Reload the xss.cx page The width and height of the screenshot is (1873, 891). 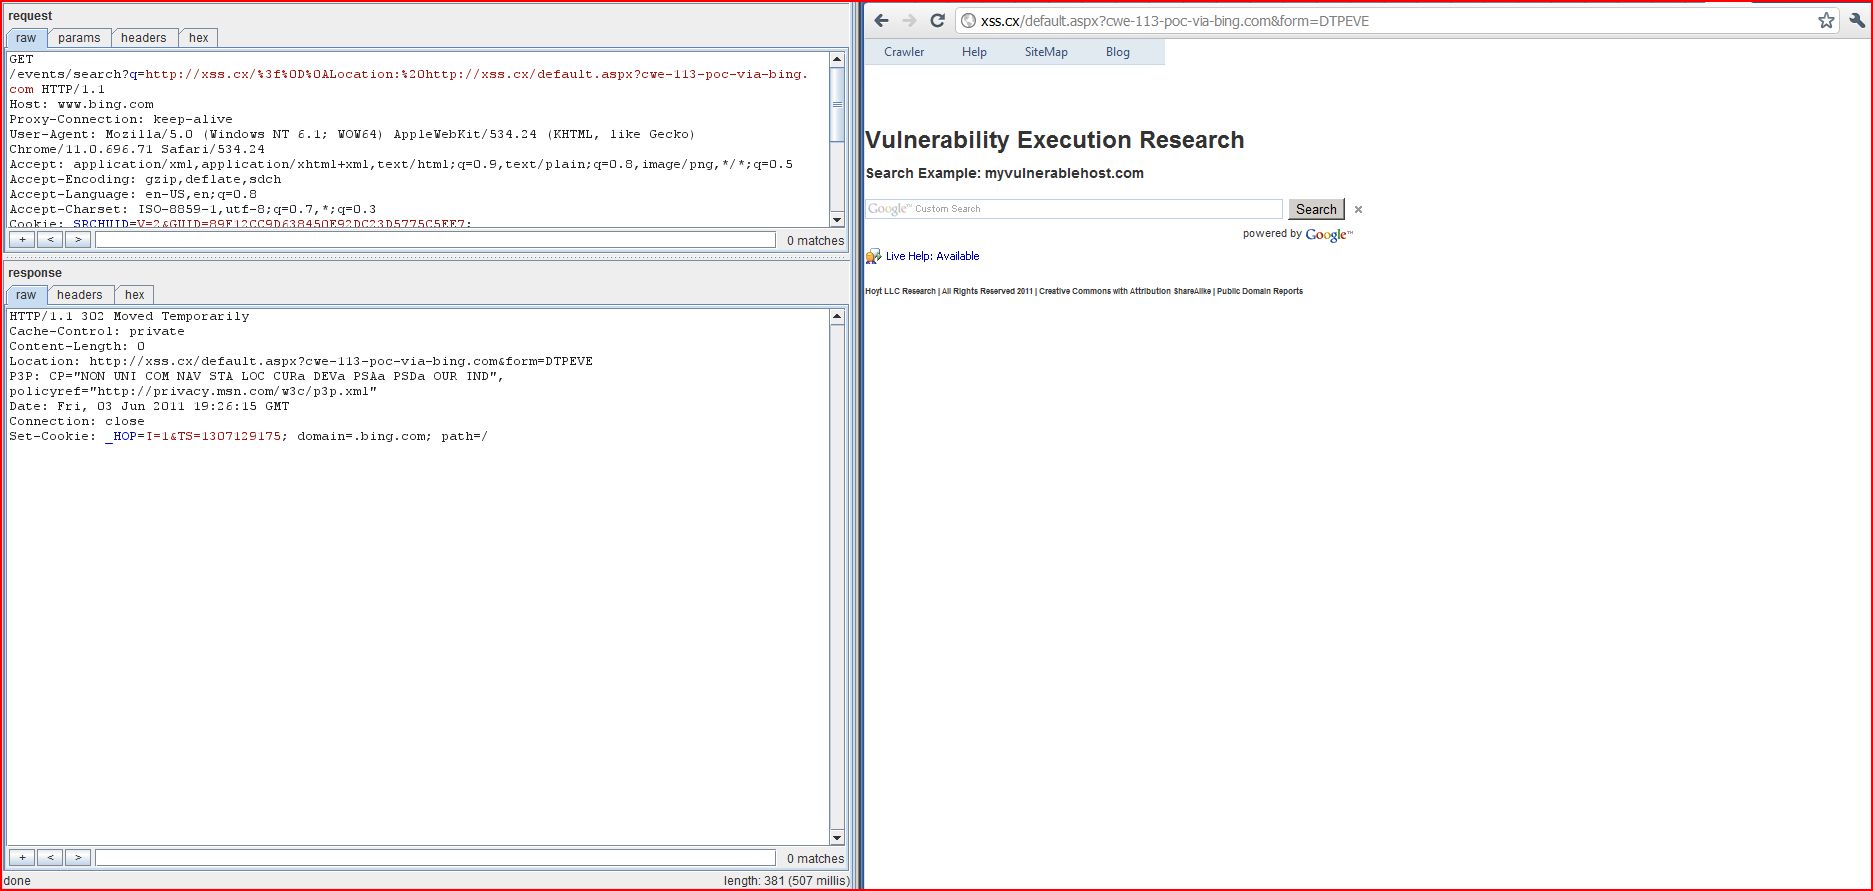tap(937, 20)
